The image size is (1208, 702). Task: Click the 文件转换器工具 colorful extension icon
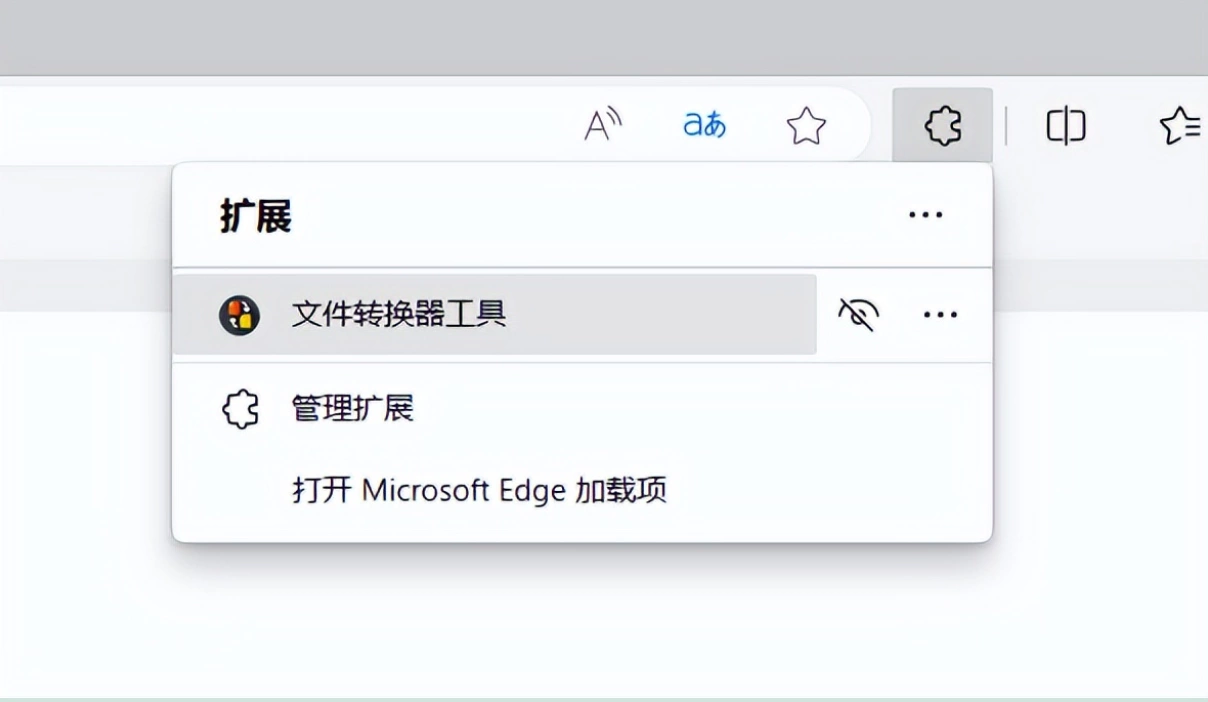tap(239, 315)
